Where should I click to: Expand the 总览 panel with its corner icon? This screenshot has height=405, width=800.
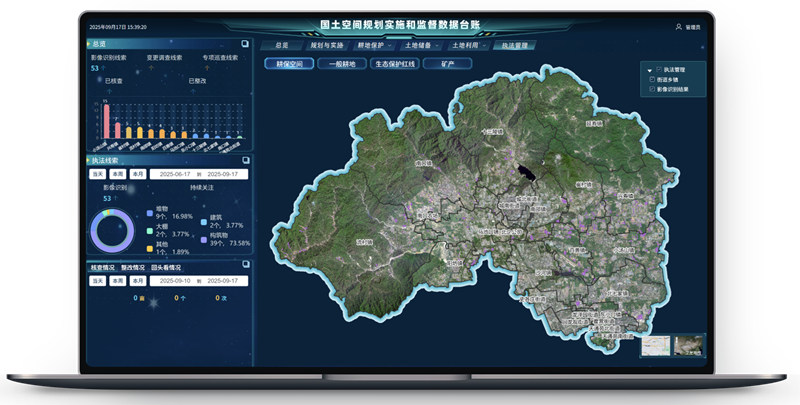point(245,45)
